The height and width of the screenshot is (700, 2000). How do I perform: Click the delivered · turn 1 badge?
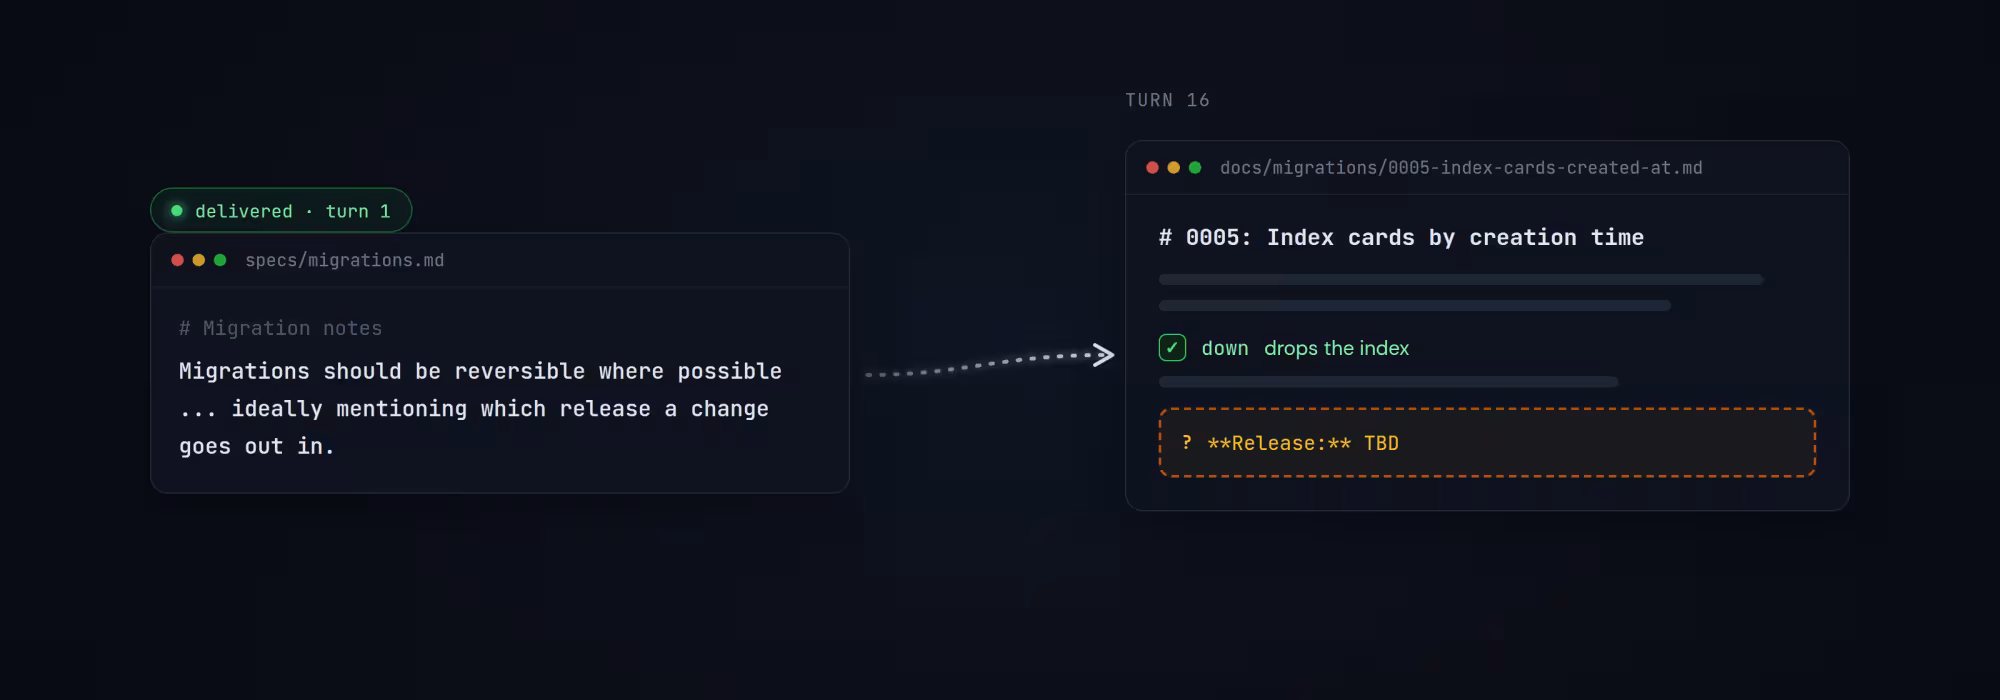coord(281,210)
